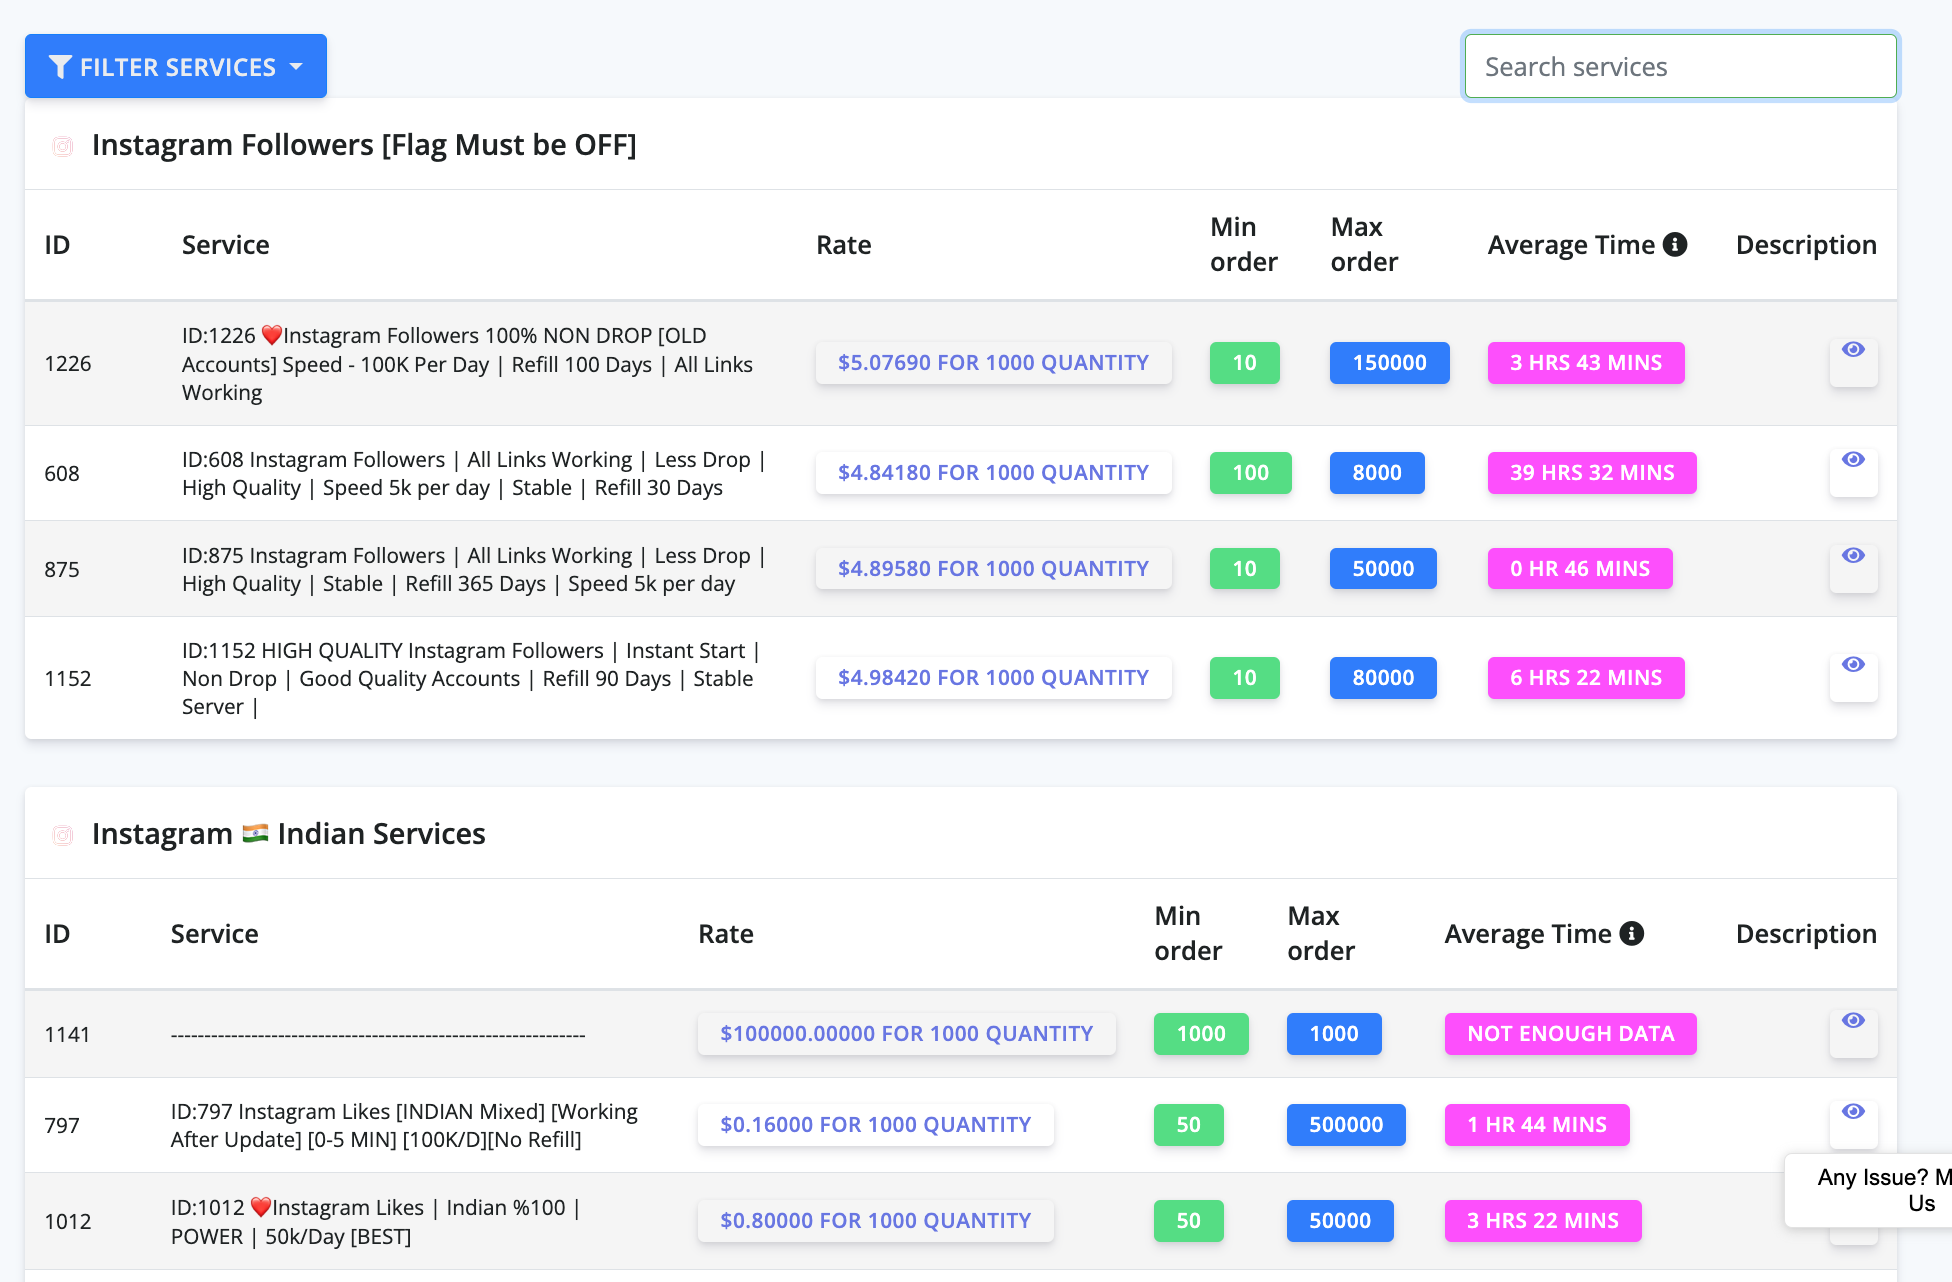
Task: Click the NOT ENOUGH DATA badge
Action: [1570, 1034]
